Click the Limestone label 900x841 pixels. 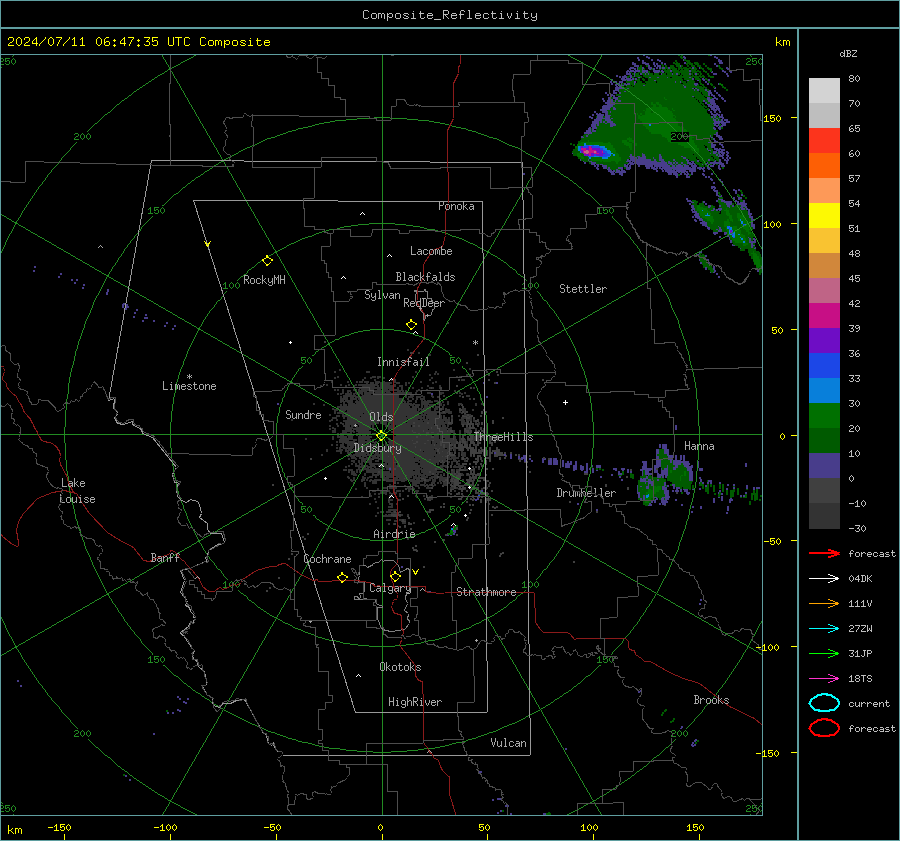(x=189, y=386)
